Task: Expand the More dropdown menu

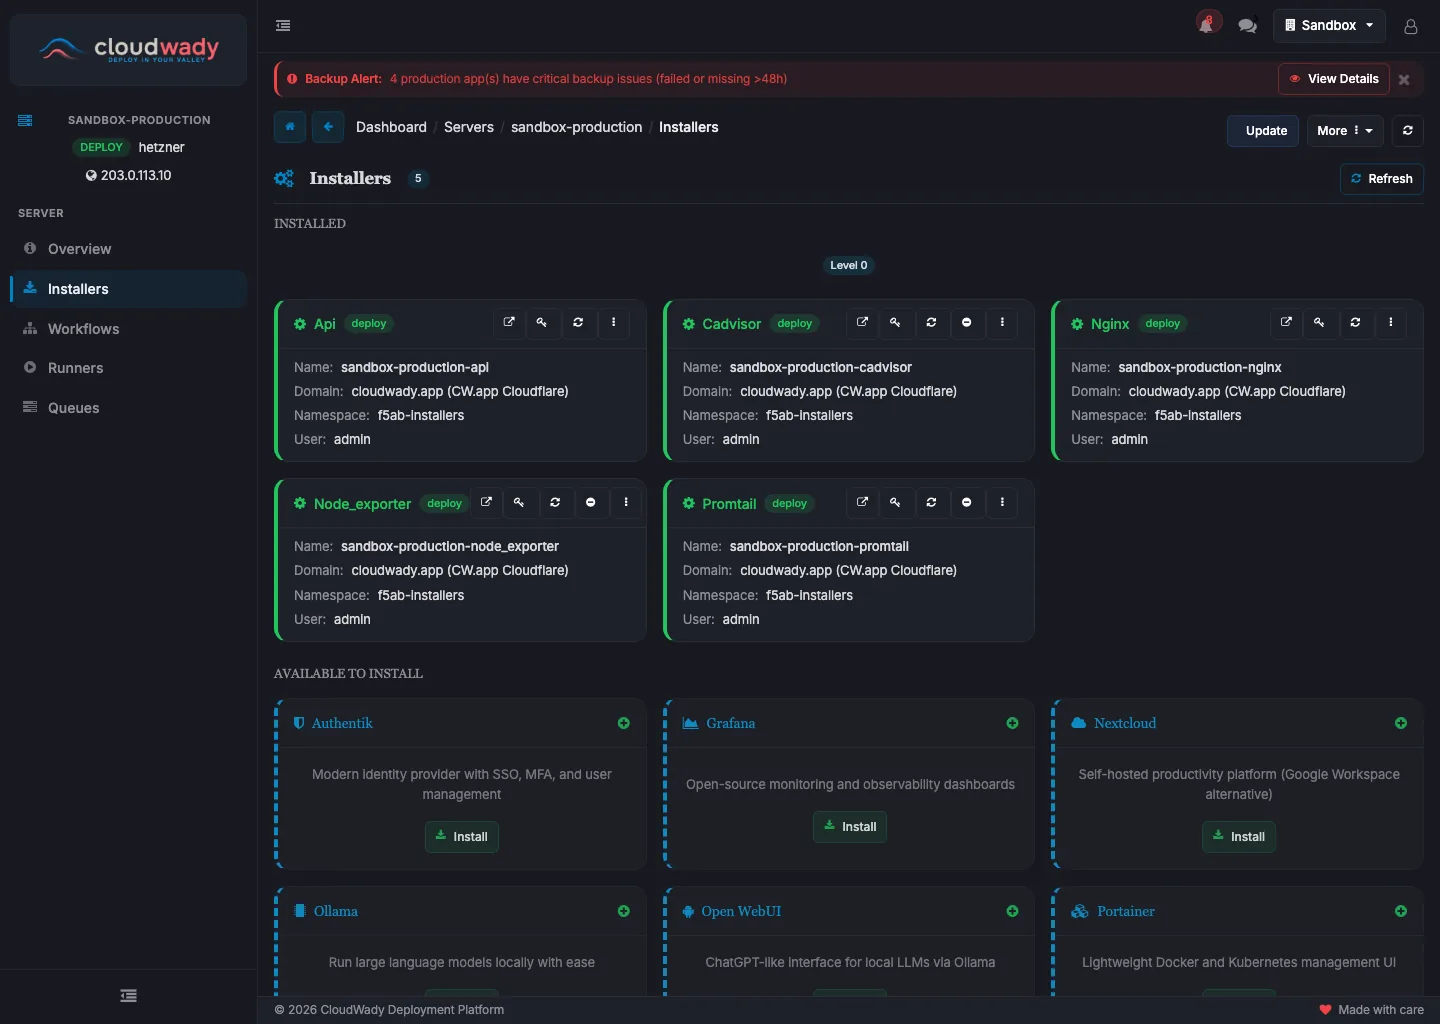Action: [1345, 131]
